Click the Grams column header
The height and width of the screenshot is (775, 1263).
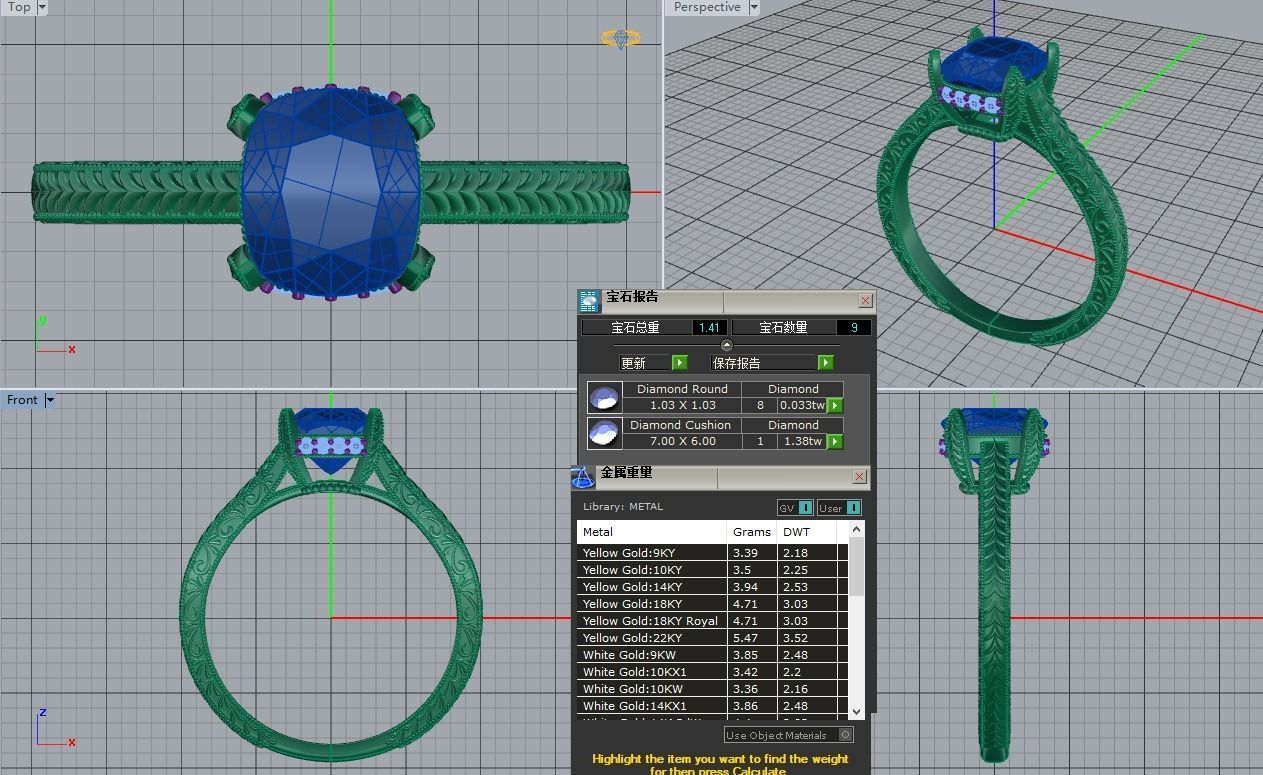click(751, 532)
